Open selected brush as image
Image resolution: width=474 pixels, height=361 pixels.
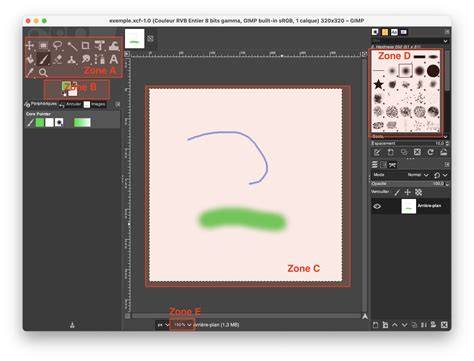(443, 152)
